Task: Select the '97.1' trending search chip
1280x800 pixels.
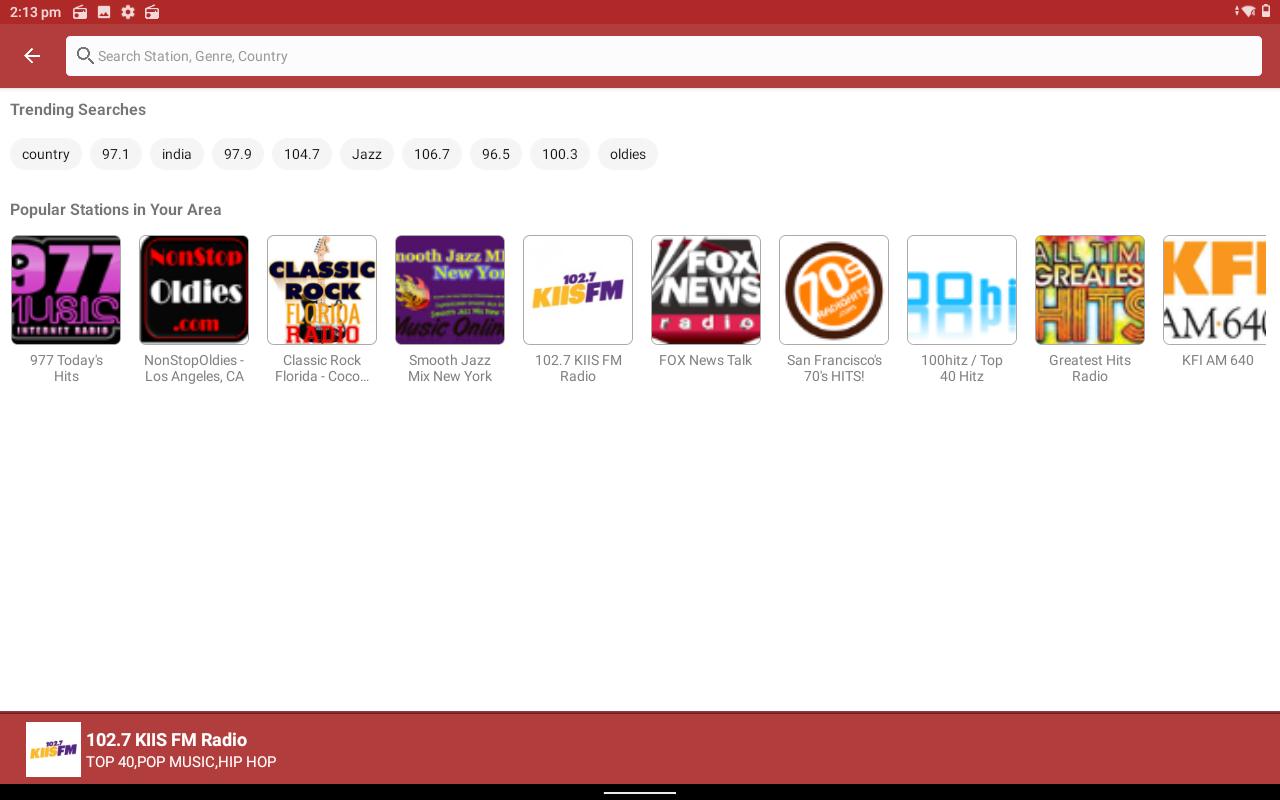Action: 116,154
